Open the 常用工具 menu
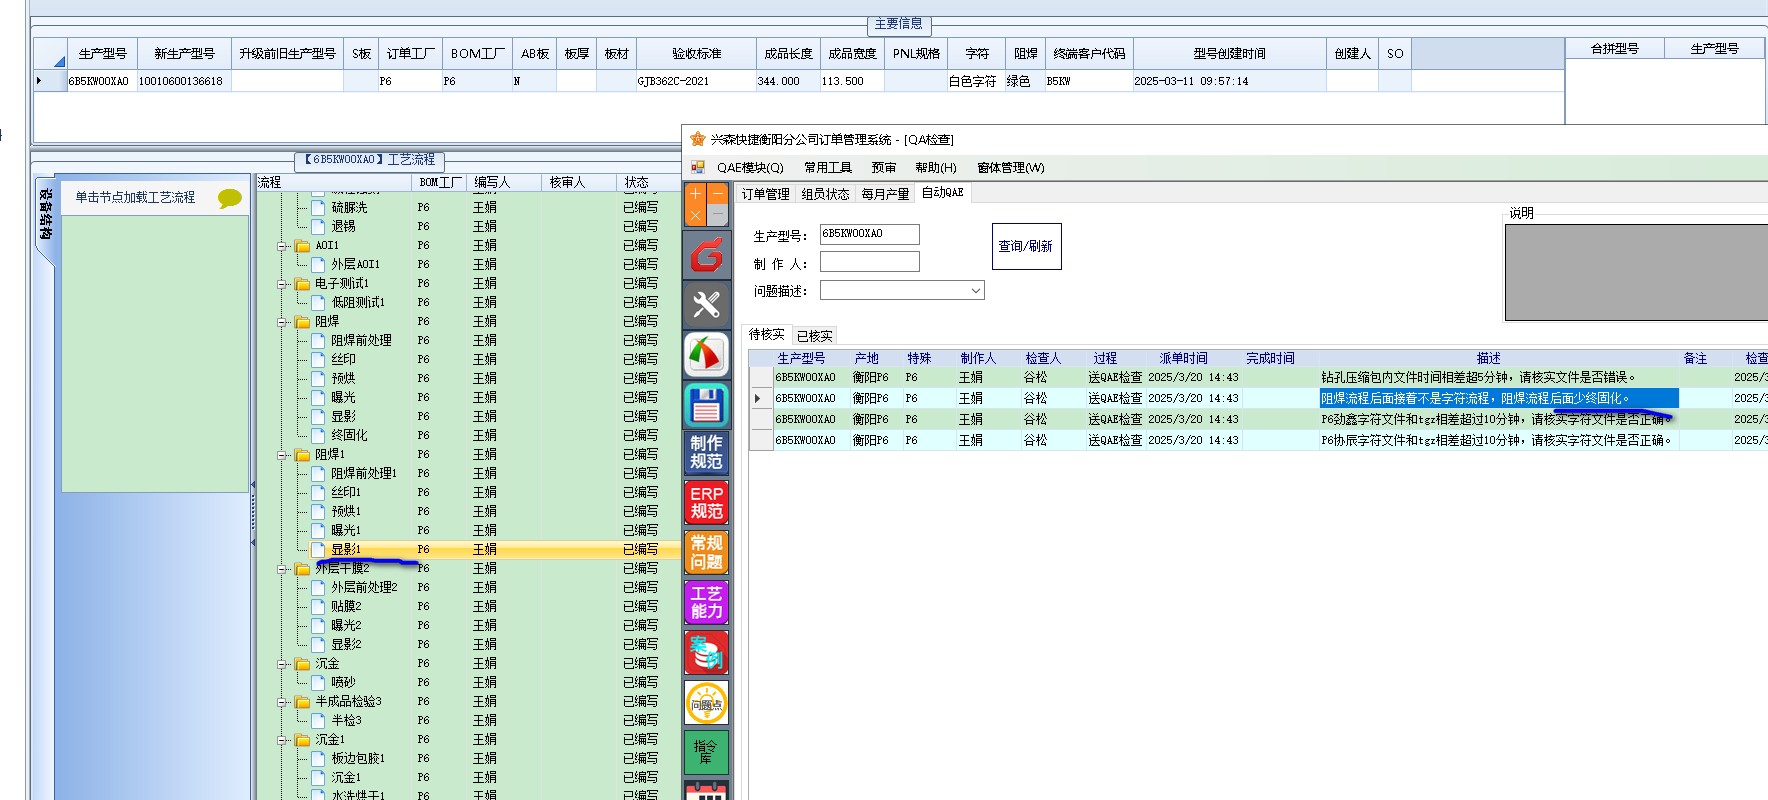Screen dimensions: 1768x800 [828, 167]
